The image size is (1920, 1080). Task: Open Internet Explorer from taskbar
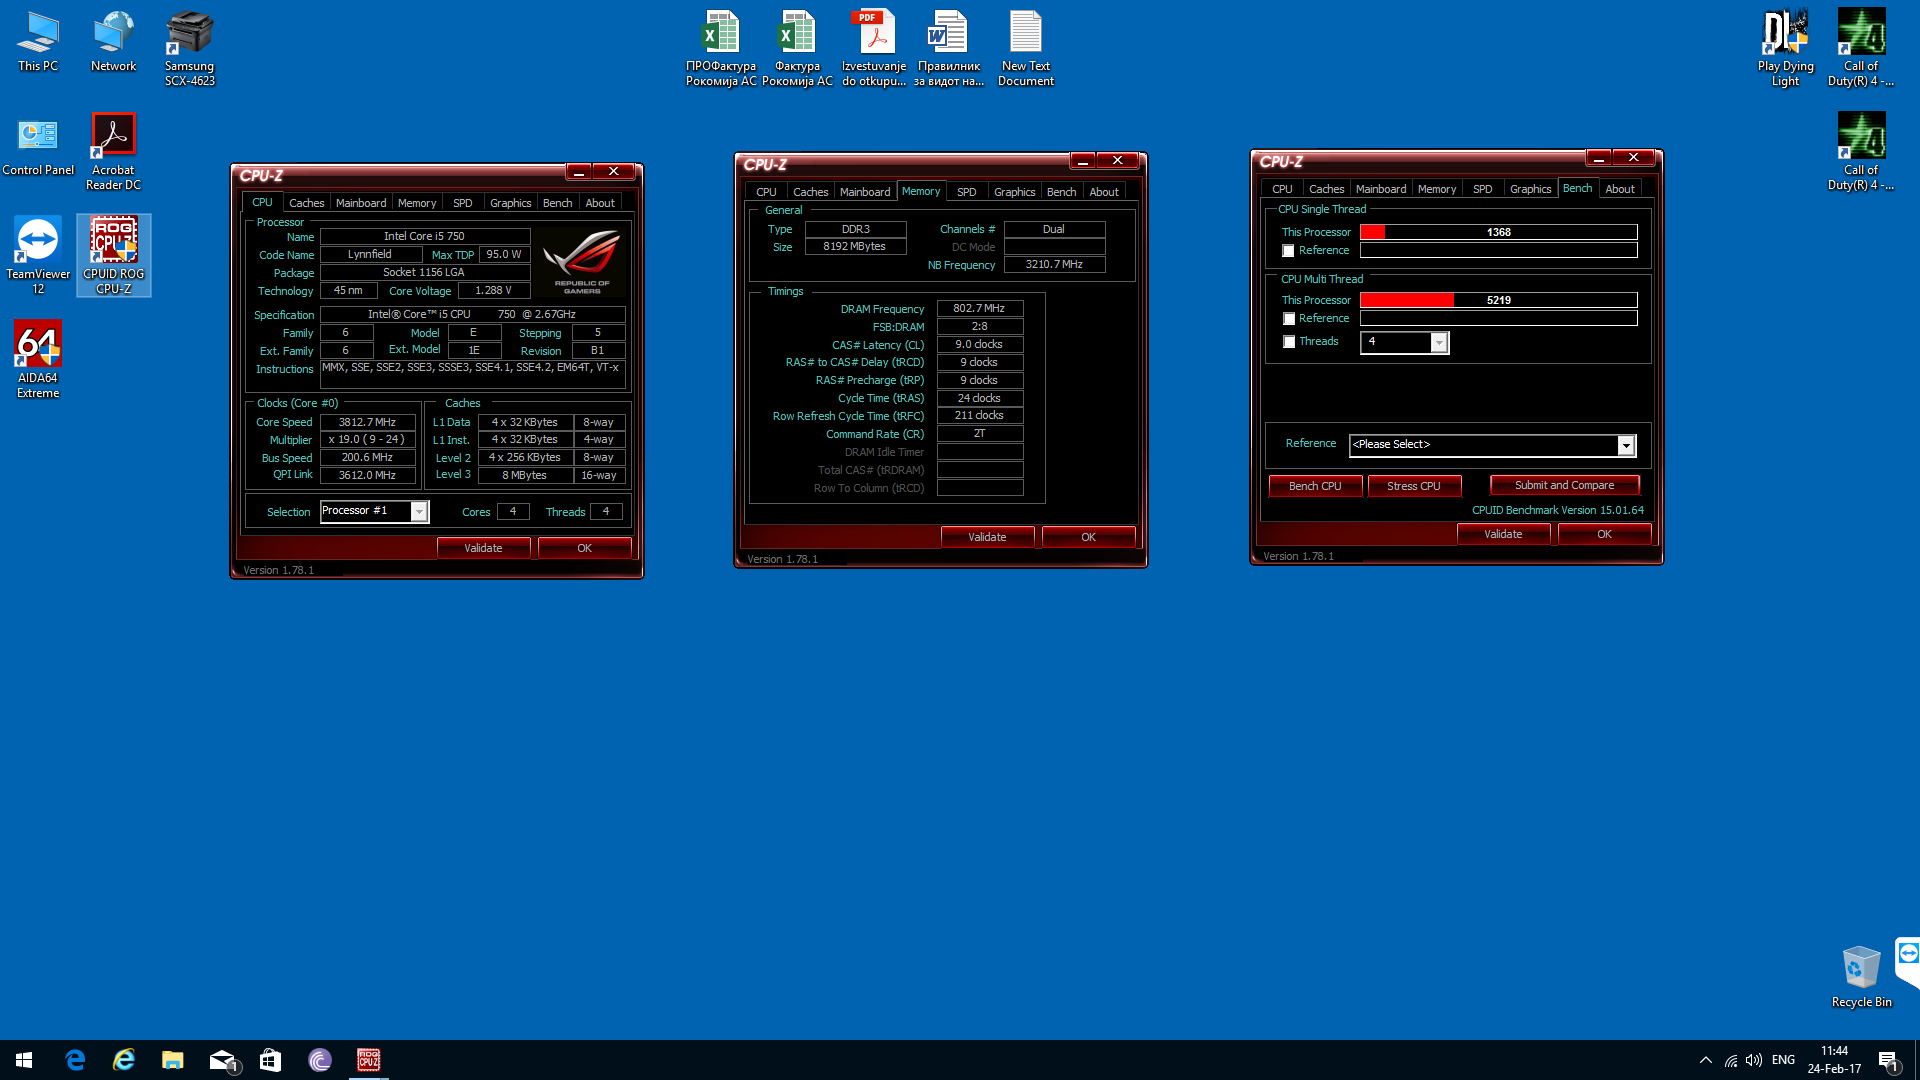pyautogui.click(x=124, y=1060)
